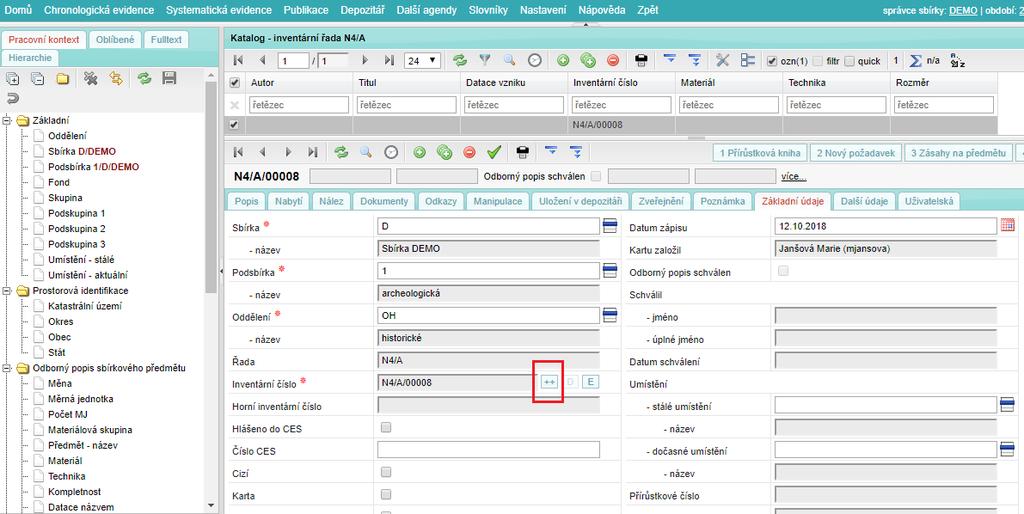Image resolution: width=1024 pixels, height=514 pixels.
Task: Save working context with floppy disk icon
Action: point(169,79)
